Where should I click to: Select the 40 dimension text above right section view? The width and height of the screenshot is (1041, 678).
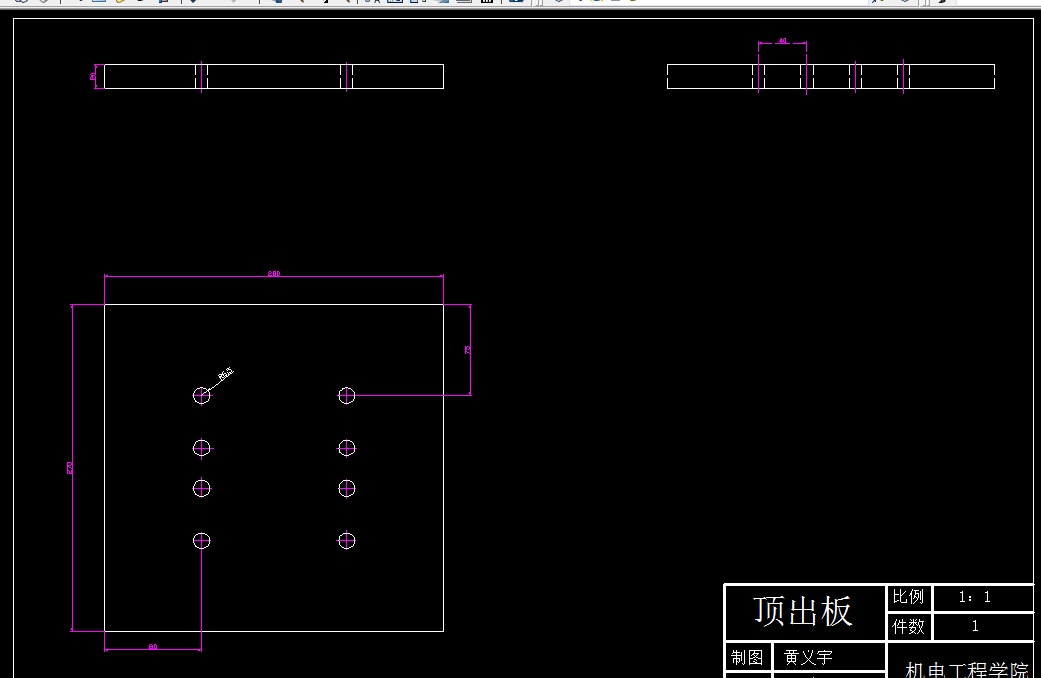click(782, 41)
